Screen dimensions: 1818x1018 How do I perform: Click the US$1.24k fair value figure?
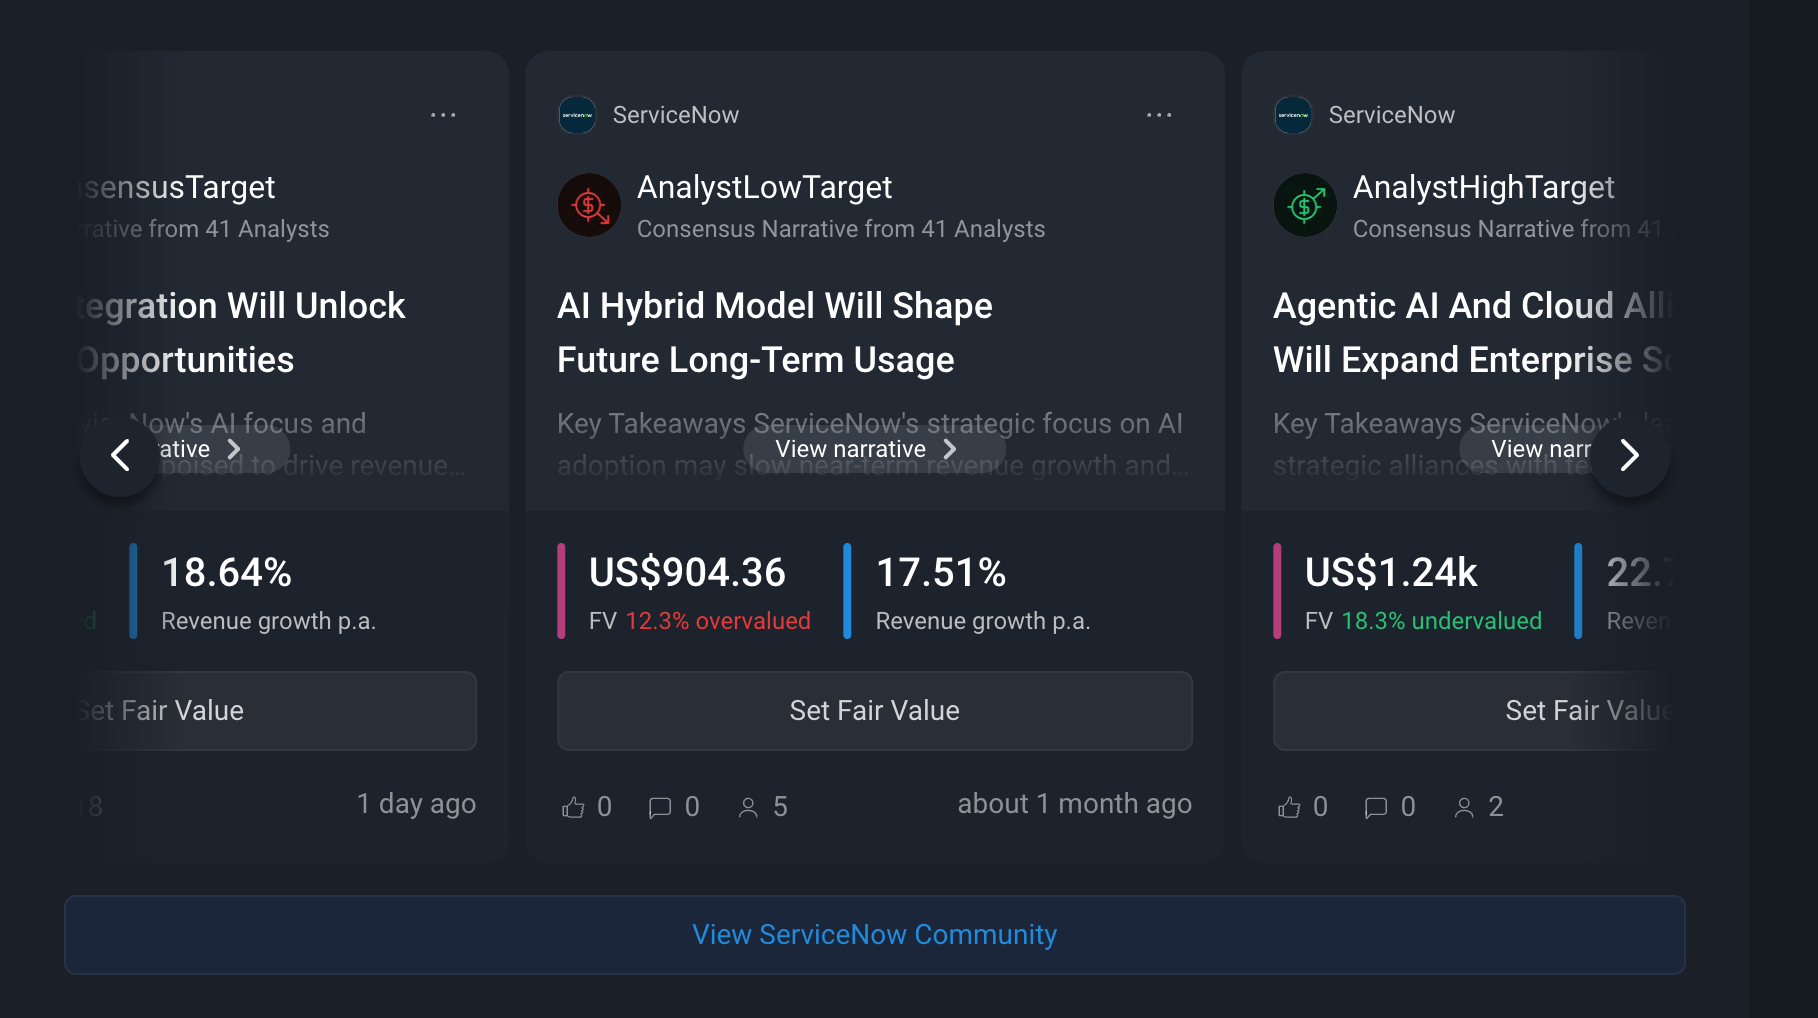click(x=1391, y=573)
